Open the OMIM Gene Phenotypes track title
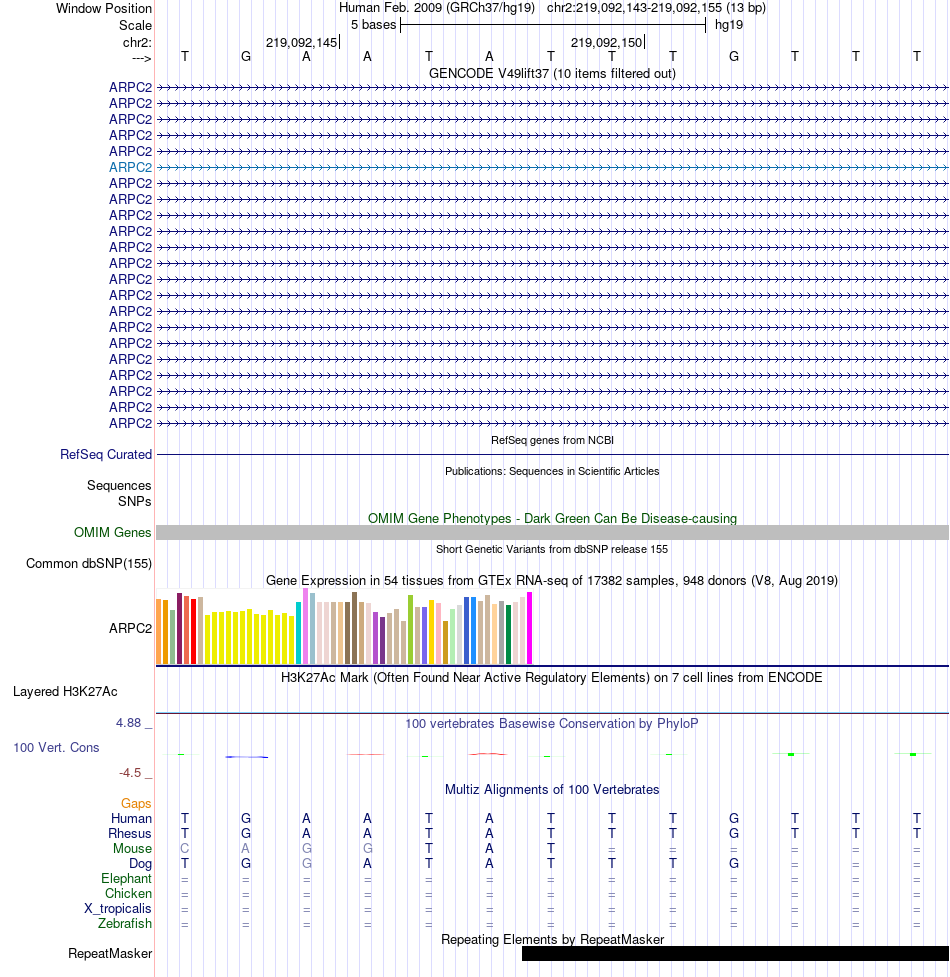This screenshot has height=977, width=950. (552, 518)
